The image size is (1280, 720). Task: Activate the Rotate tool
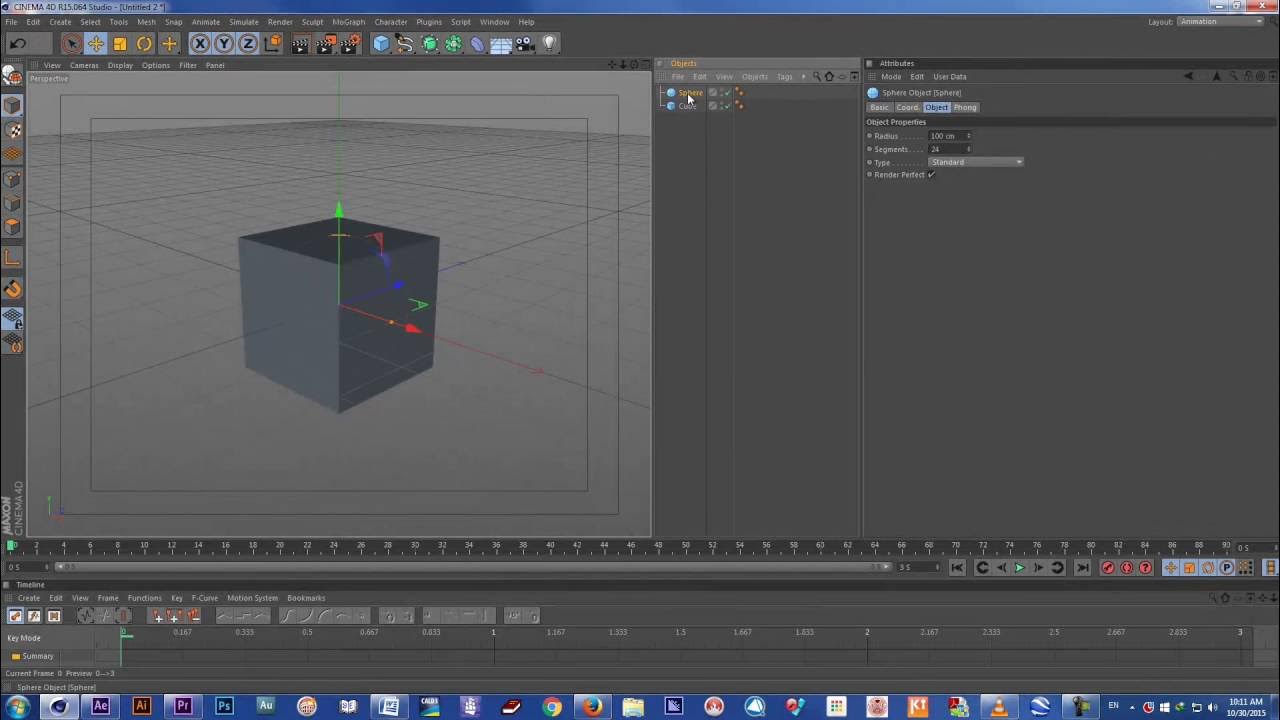click(x=144, y=43)
